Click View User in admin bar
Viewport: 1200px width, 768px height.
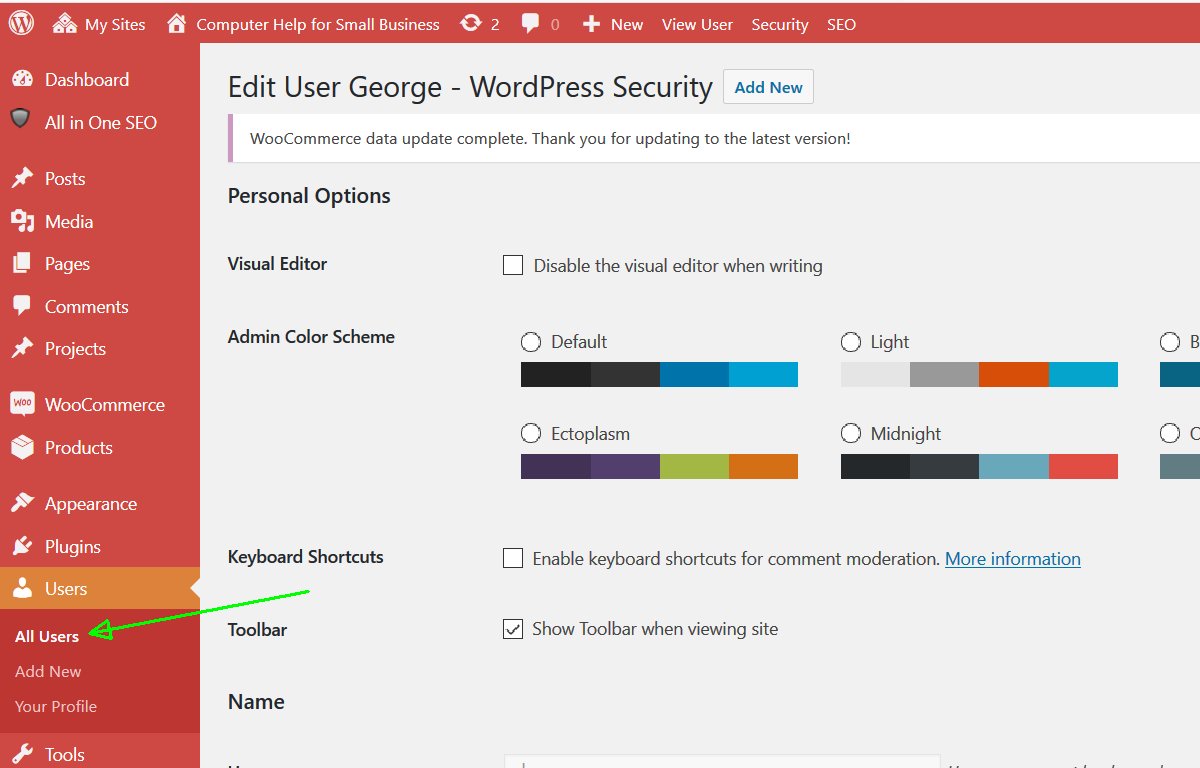697,24
